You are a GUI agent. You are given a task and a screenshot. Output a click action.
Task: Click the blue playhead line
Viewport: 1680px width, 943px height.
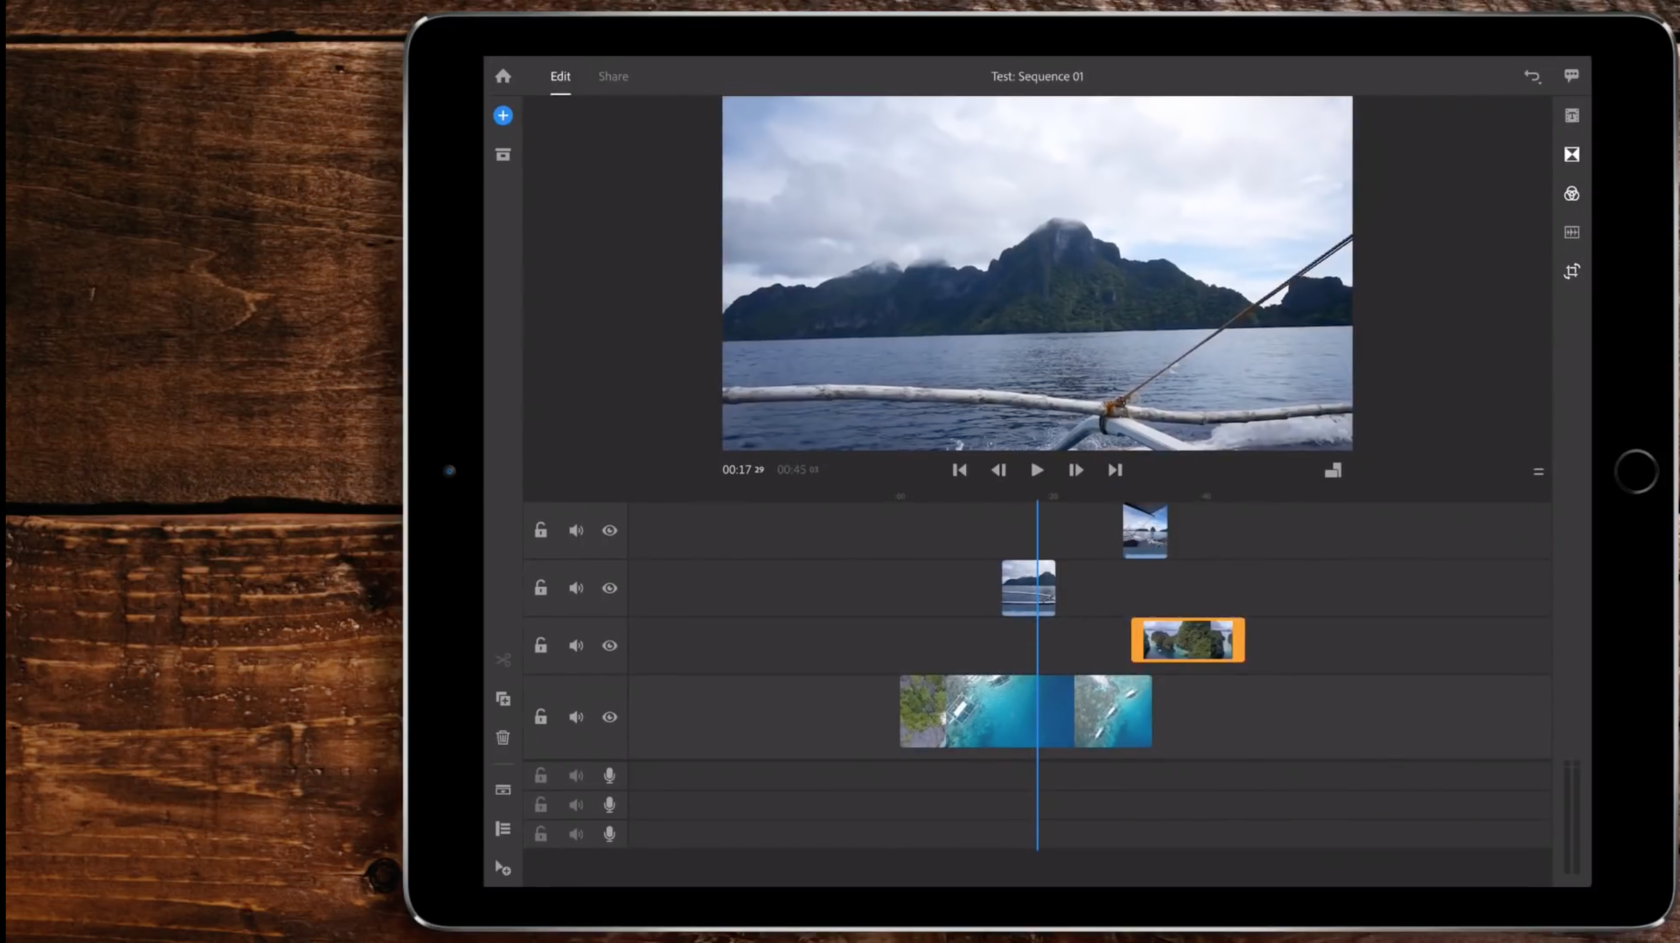1037,675
